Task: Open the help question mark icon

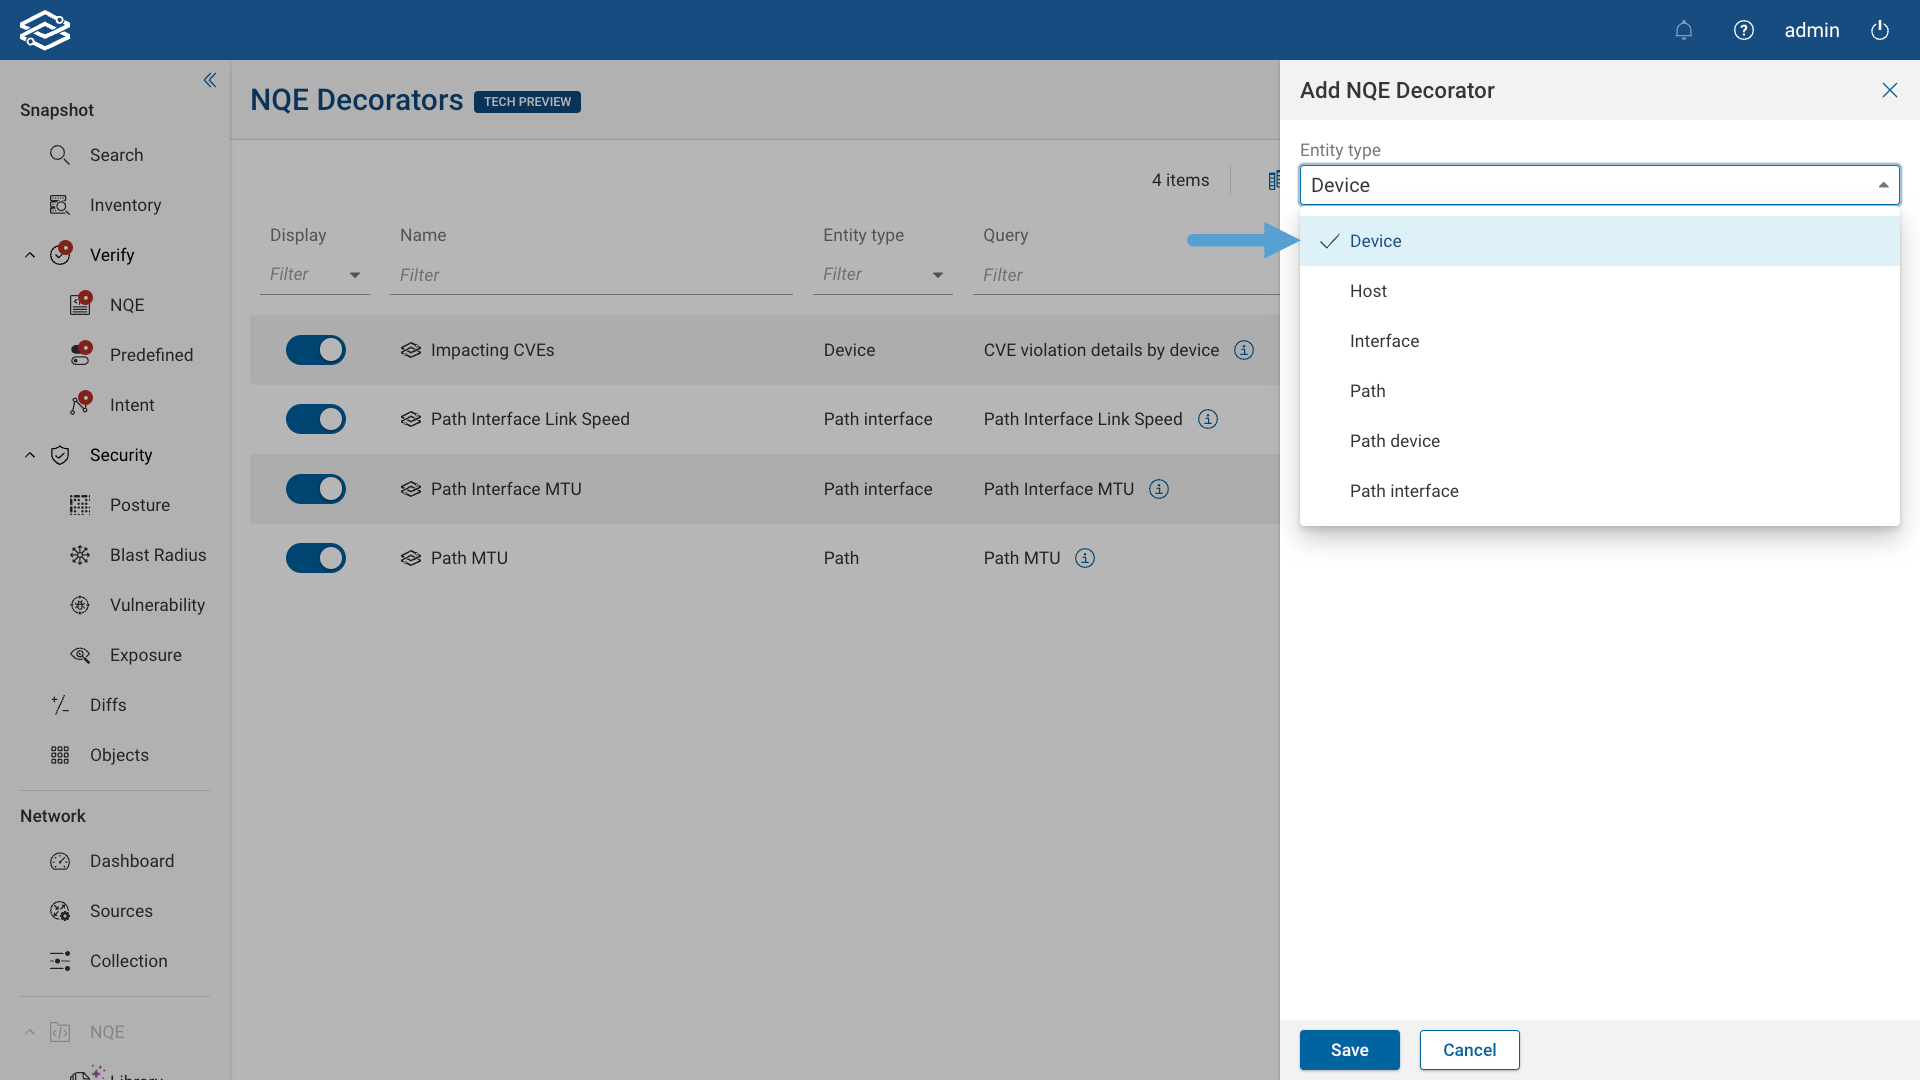Action: (x=1744, y=30)
